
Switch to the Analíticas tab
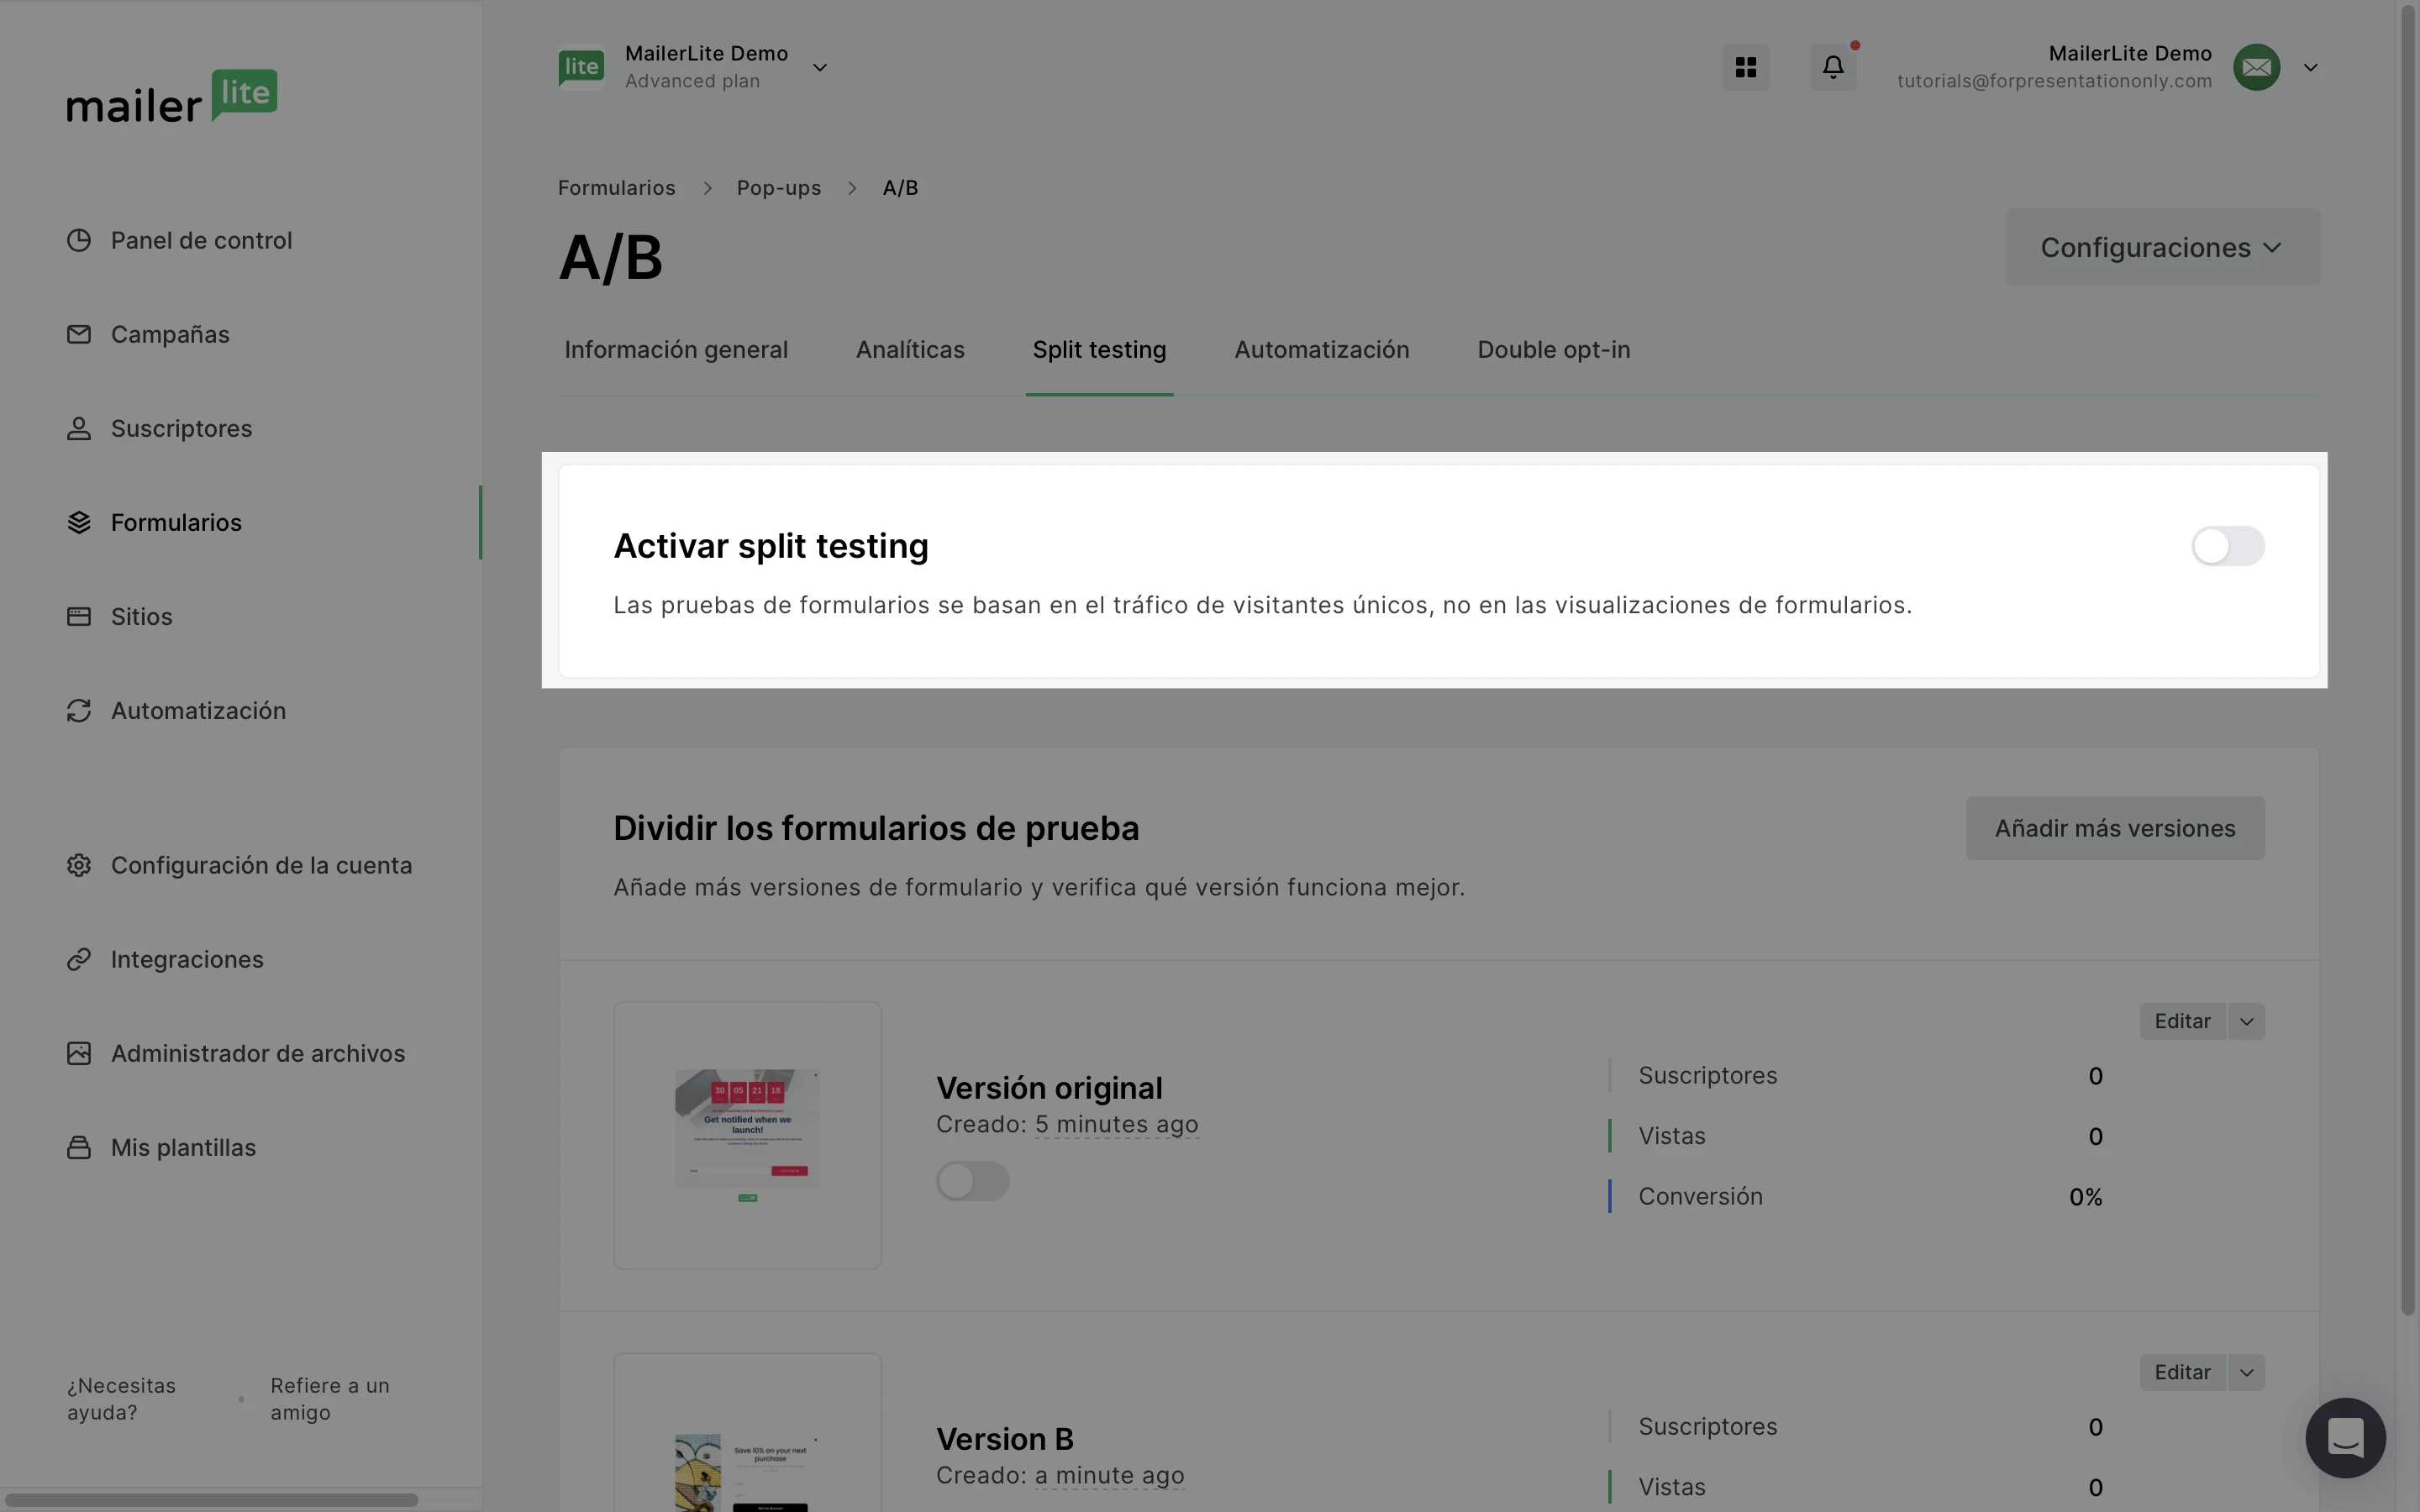pyautogui.click(x=909, y=350)
